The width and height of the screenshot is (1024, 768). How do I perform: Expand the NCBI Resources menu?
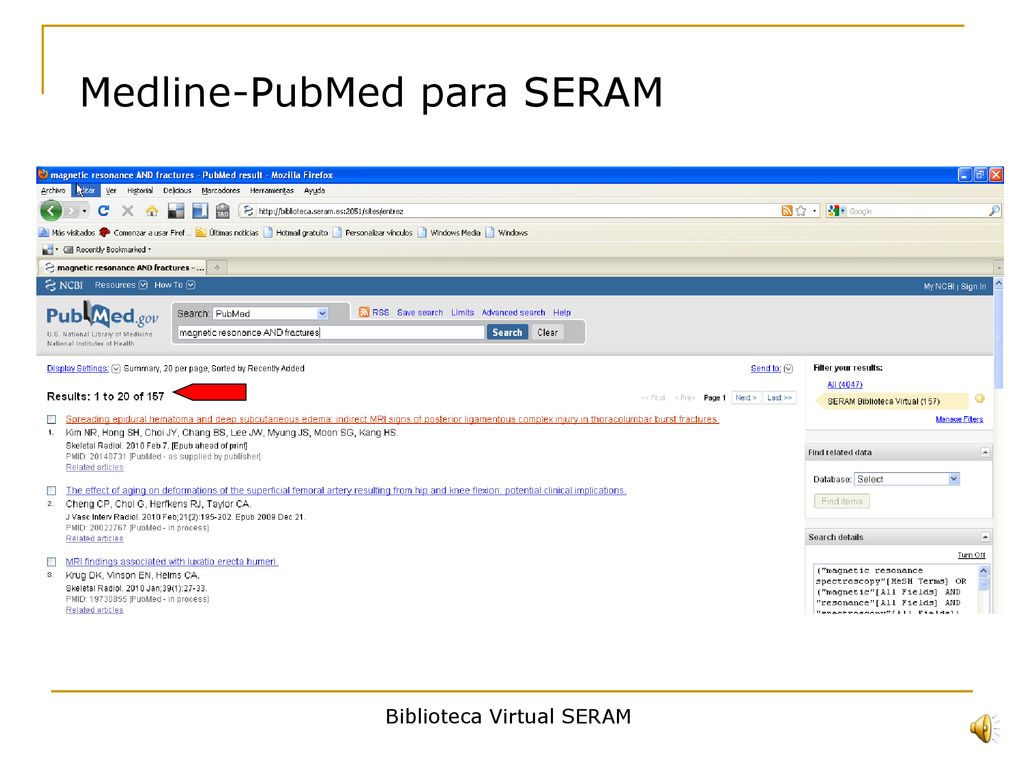pos(121,285)
